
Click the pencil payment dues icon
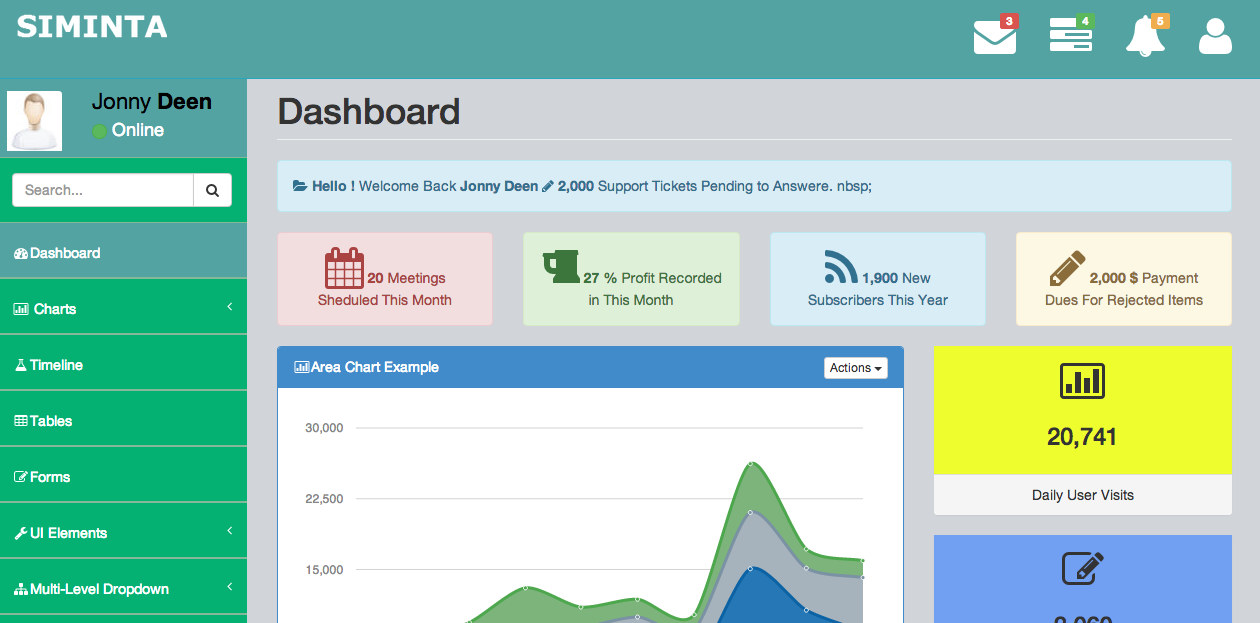point(1067,268)
